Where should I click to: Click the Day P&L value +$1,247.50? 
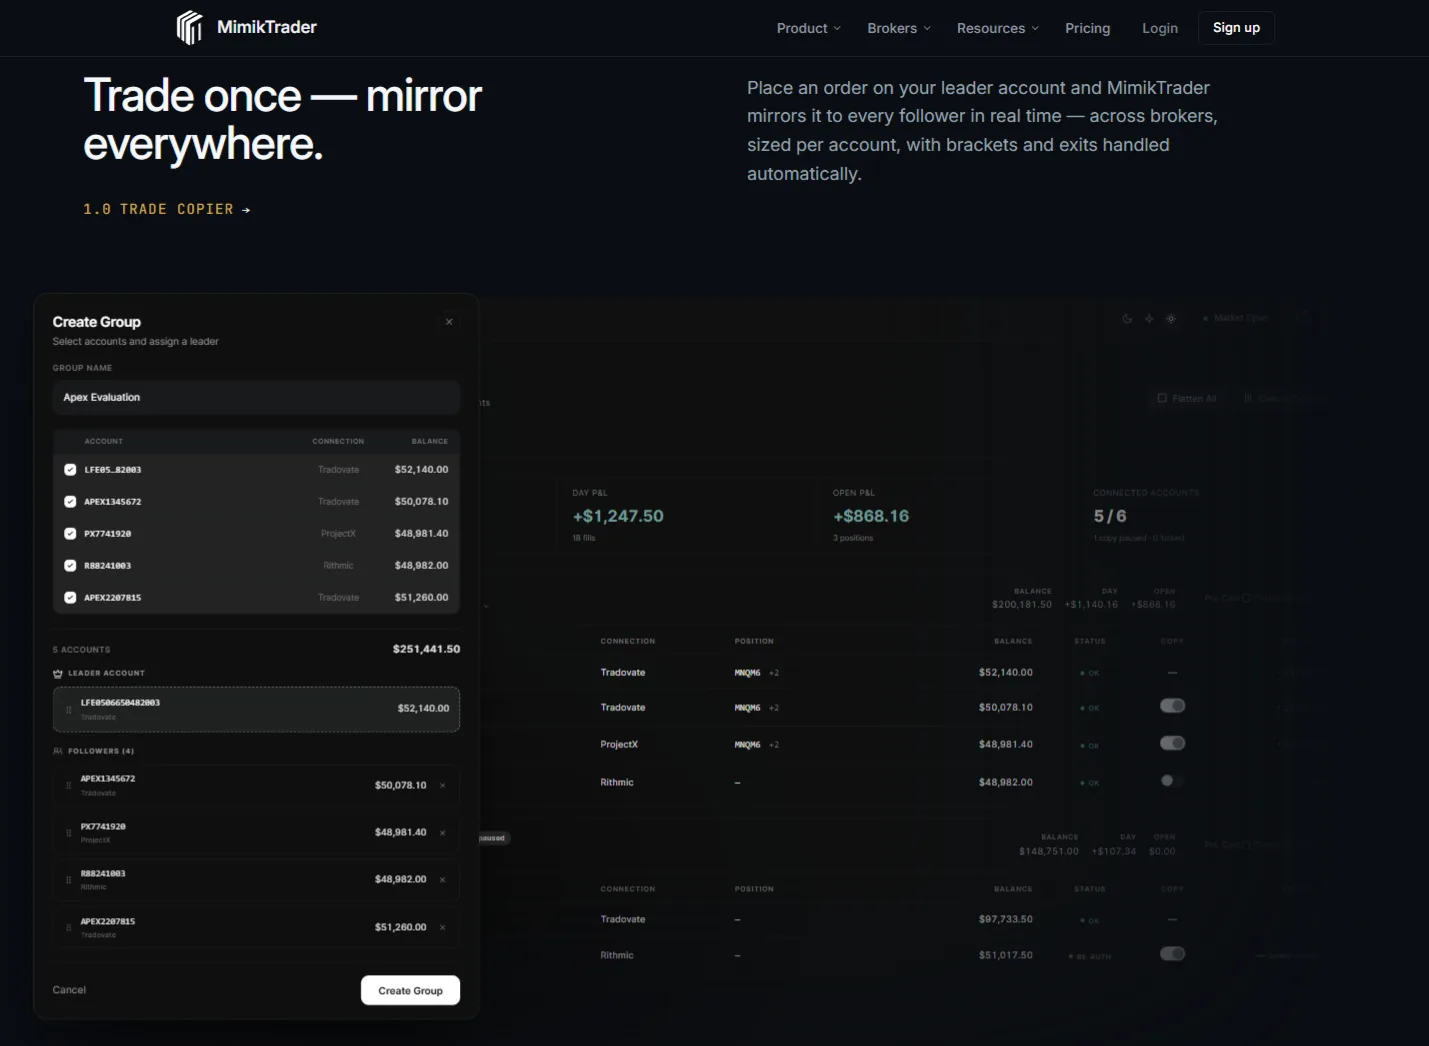(618, 516)
